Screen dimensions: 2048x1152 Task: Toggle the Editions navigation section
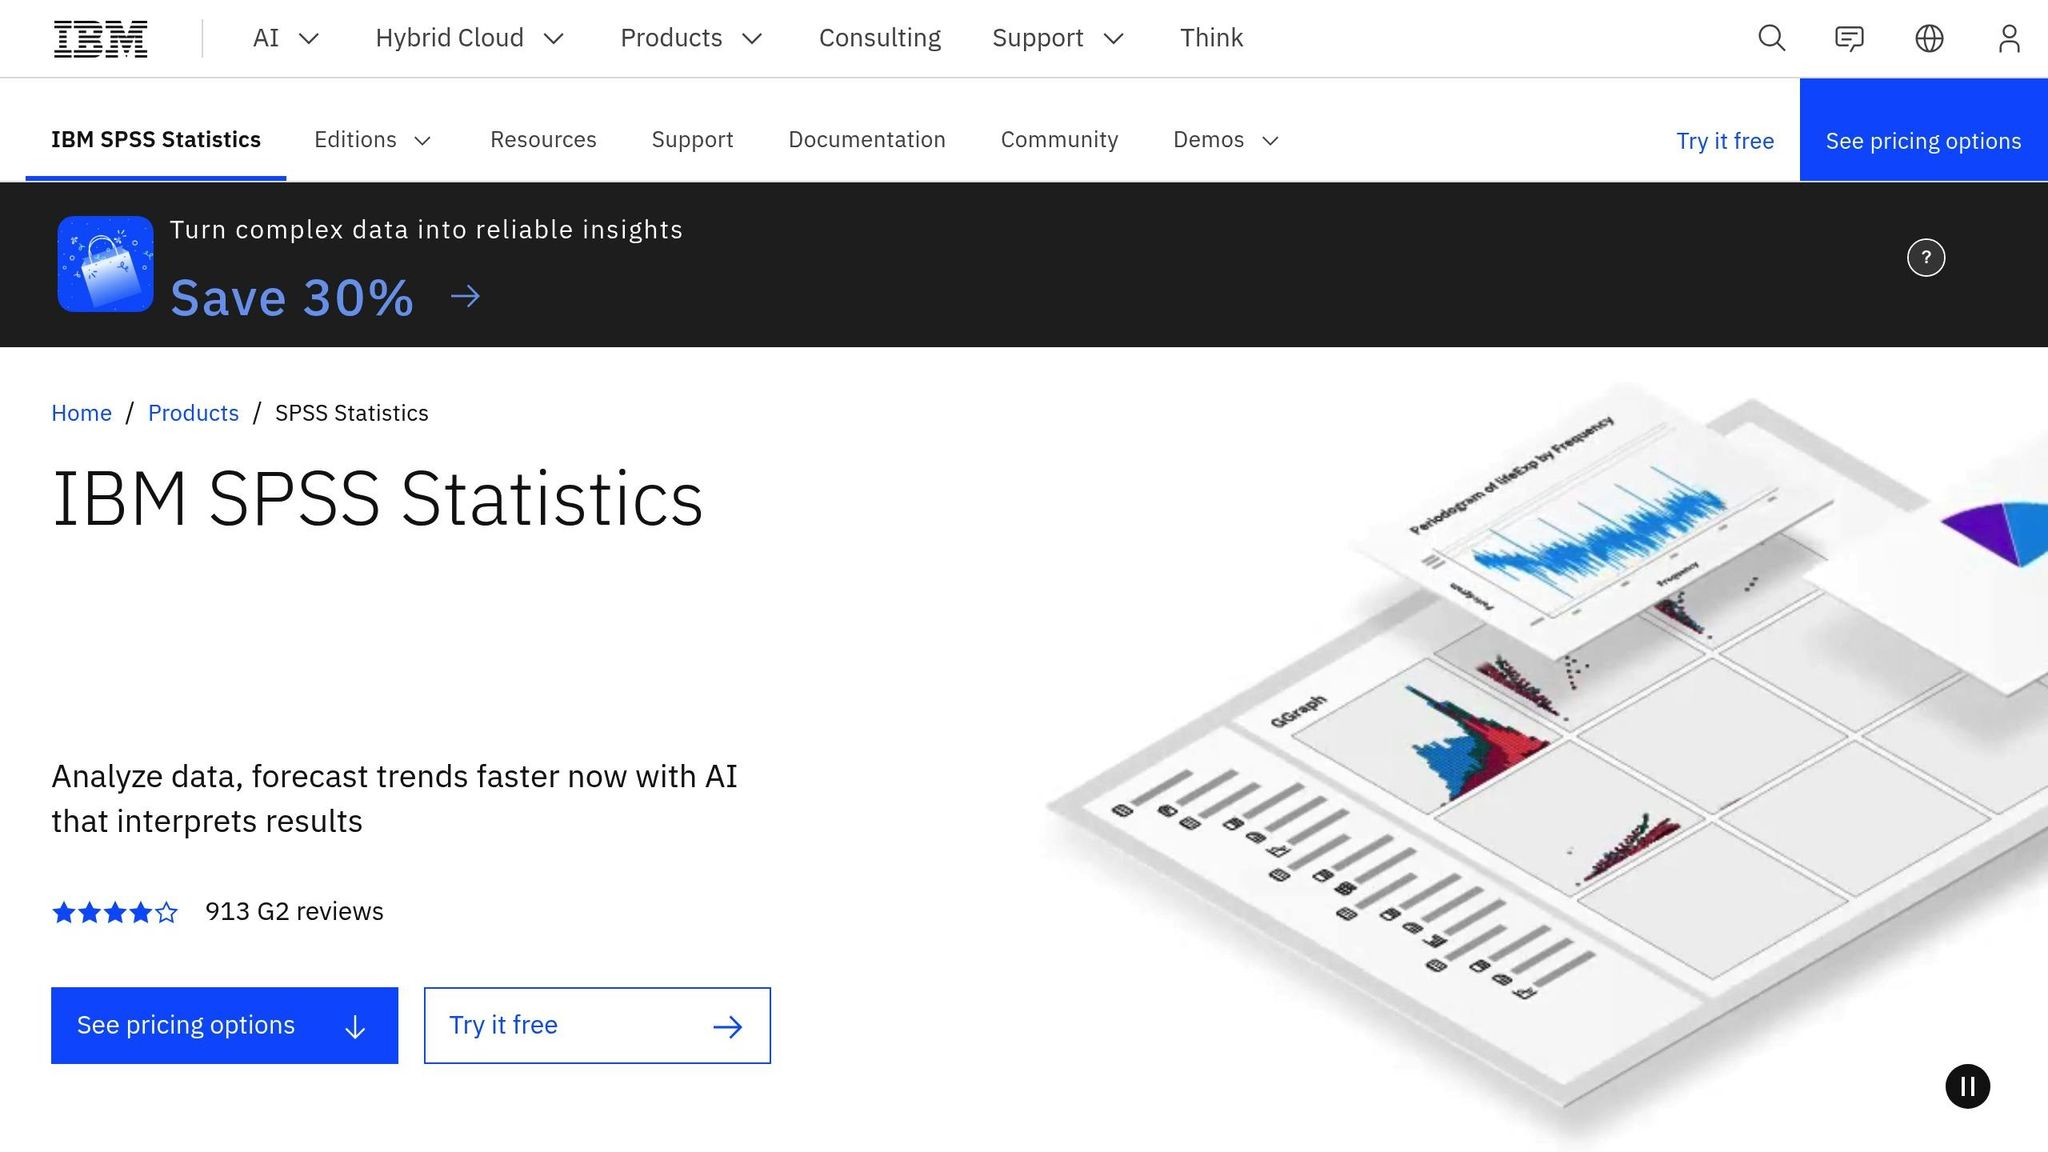(373, 140)
